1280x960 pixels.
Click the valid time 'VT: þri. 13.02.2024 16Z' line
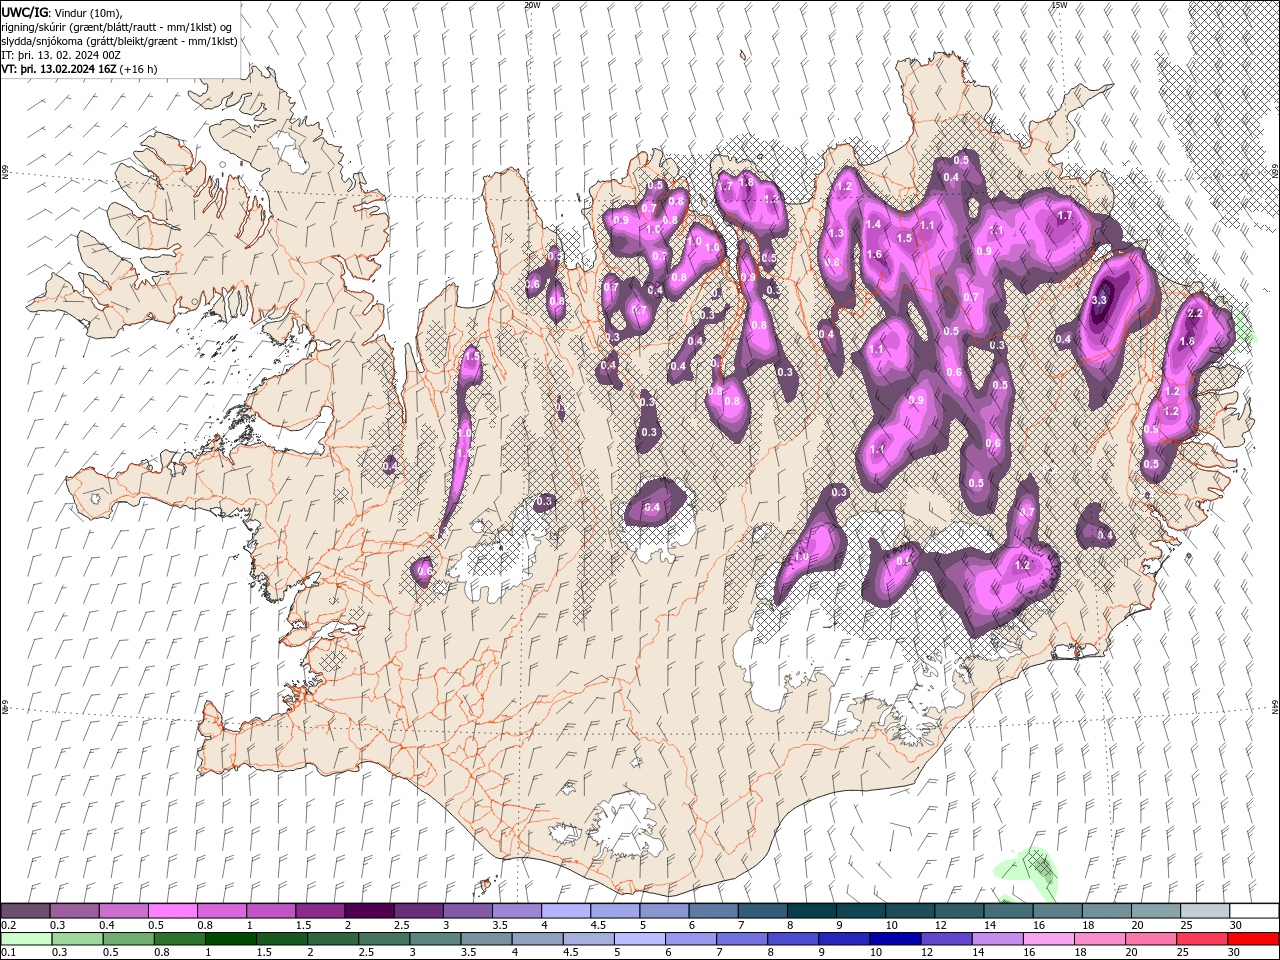(79, 69)
